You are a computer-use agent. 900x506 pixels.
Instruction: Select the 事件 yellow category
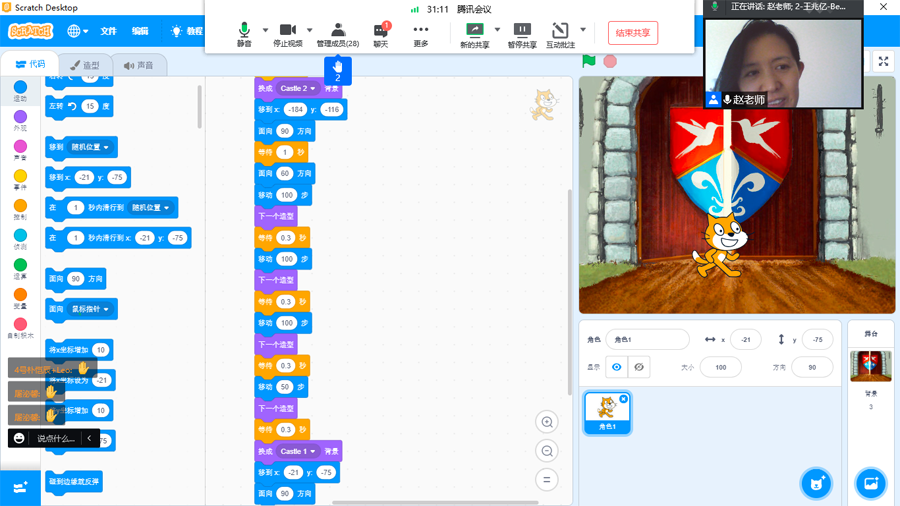coord(20,180)
